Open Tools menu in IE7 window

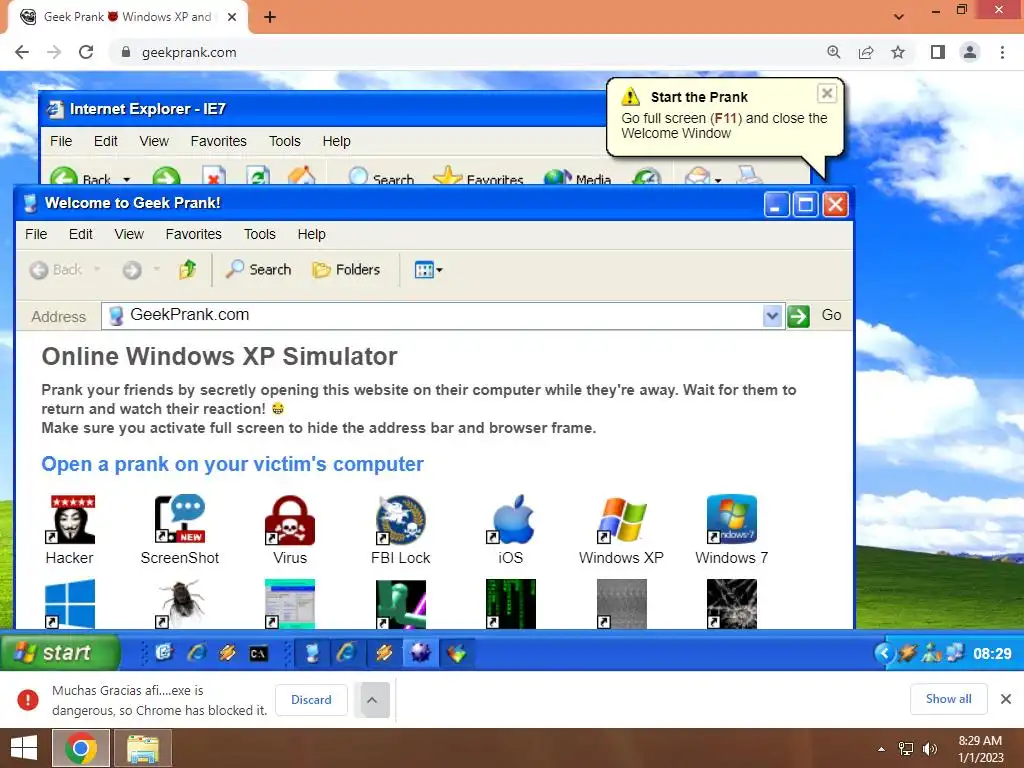coord(285,141)
